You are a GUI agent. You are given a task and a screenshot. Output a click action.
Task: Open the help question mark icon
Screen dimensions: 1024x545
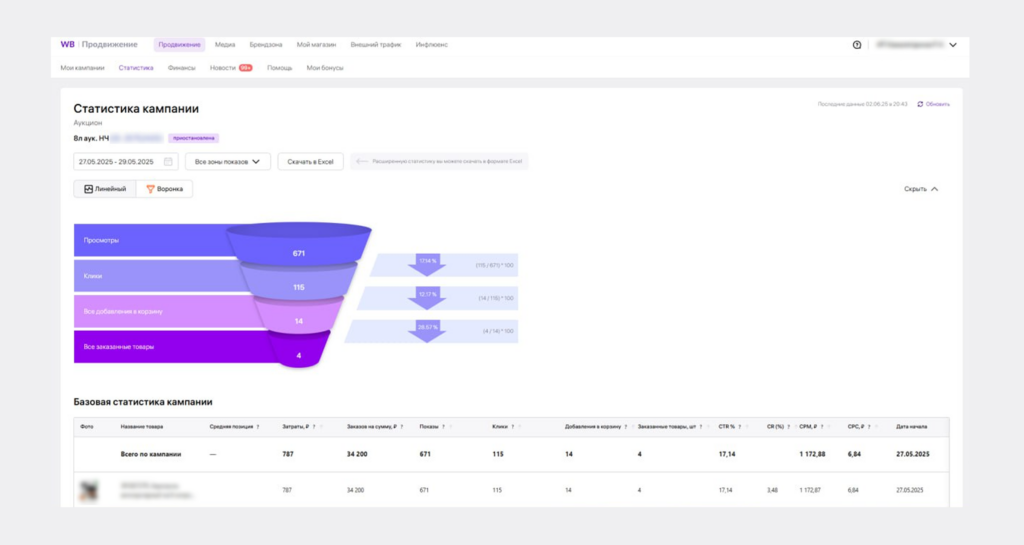[x=857, y=45]
